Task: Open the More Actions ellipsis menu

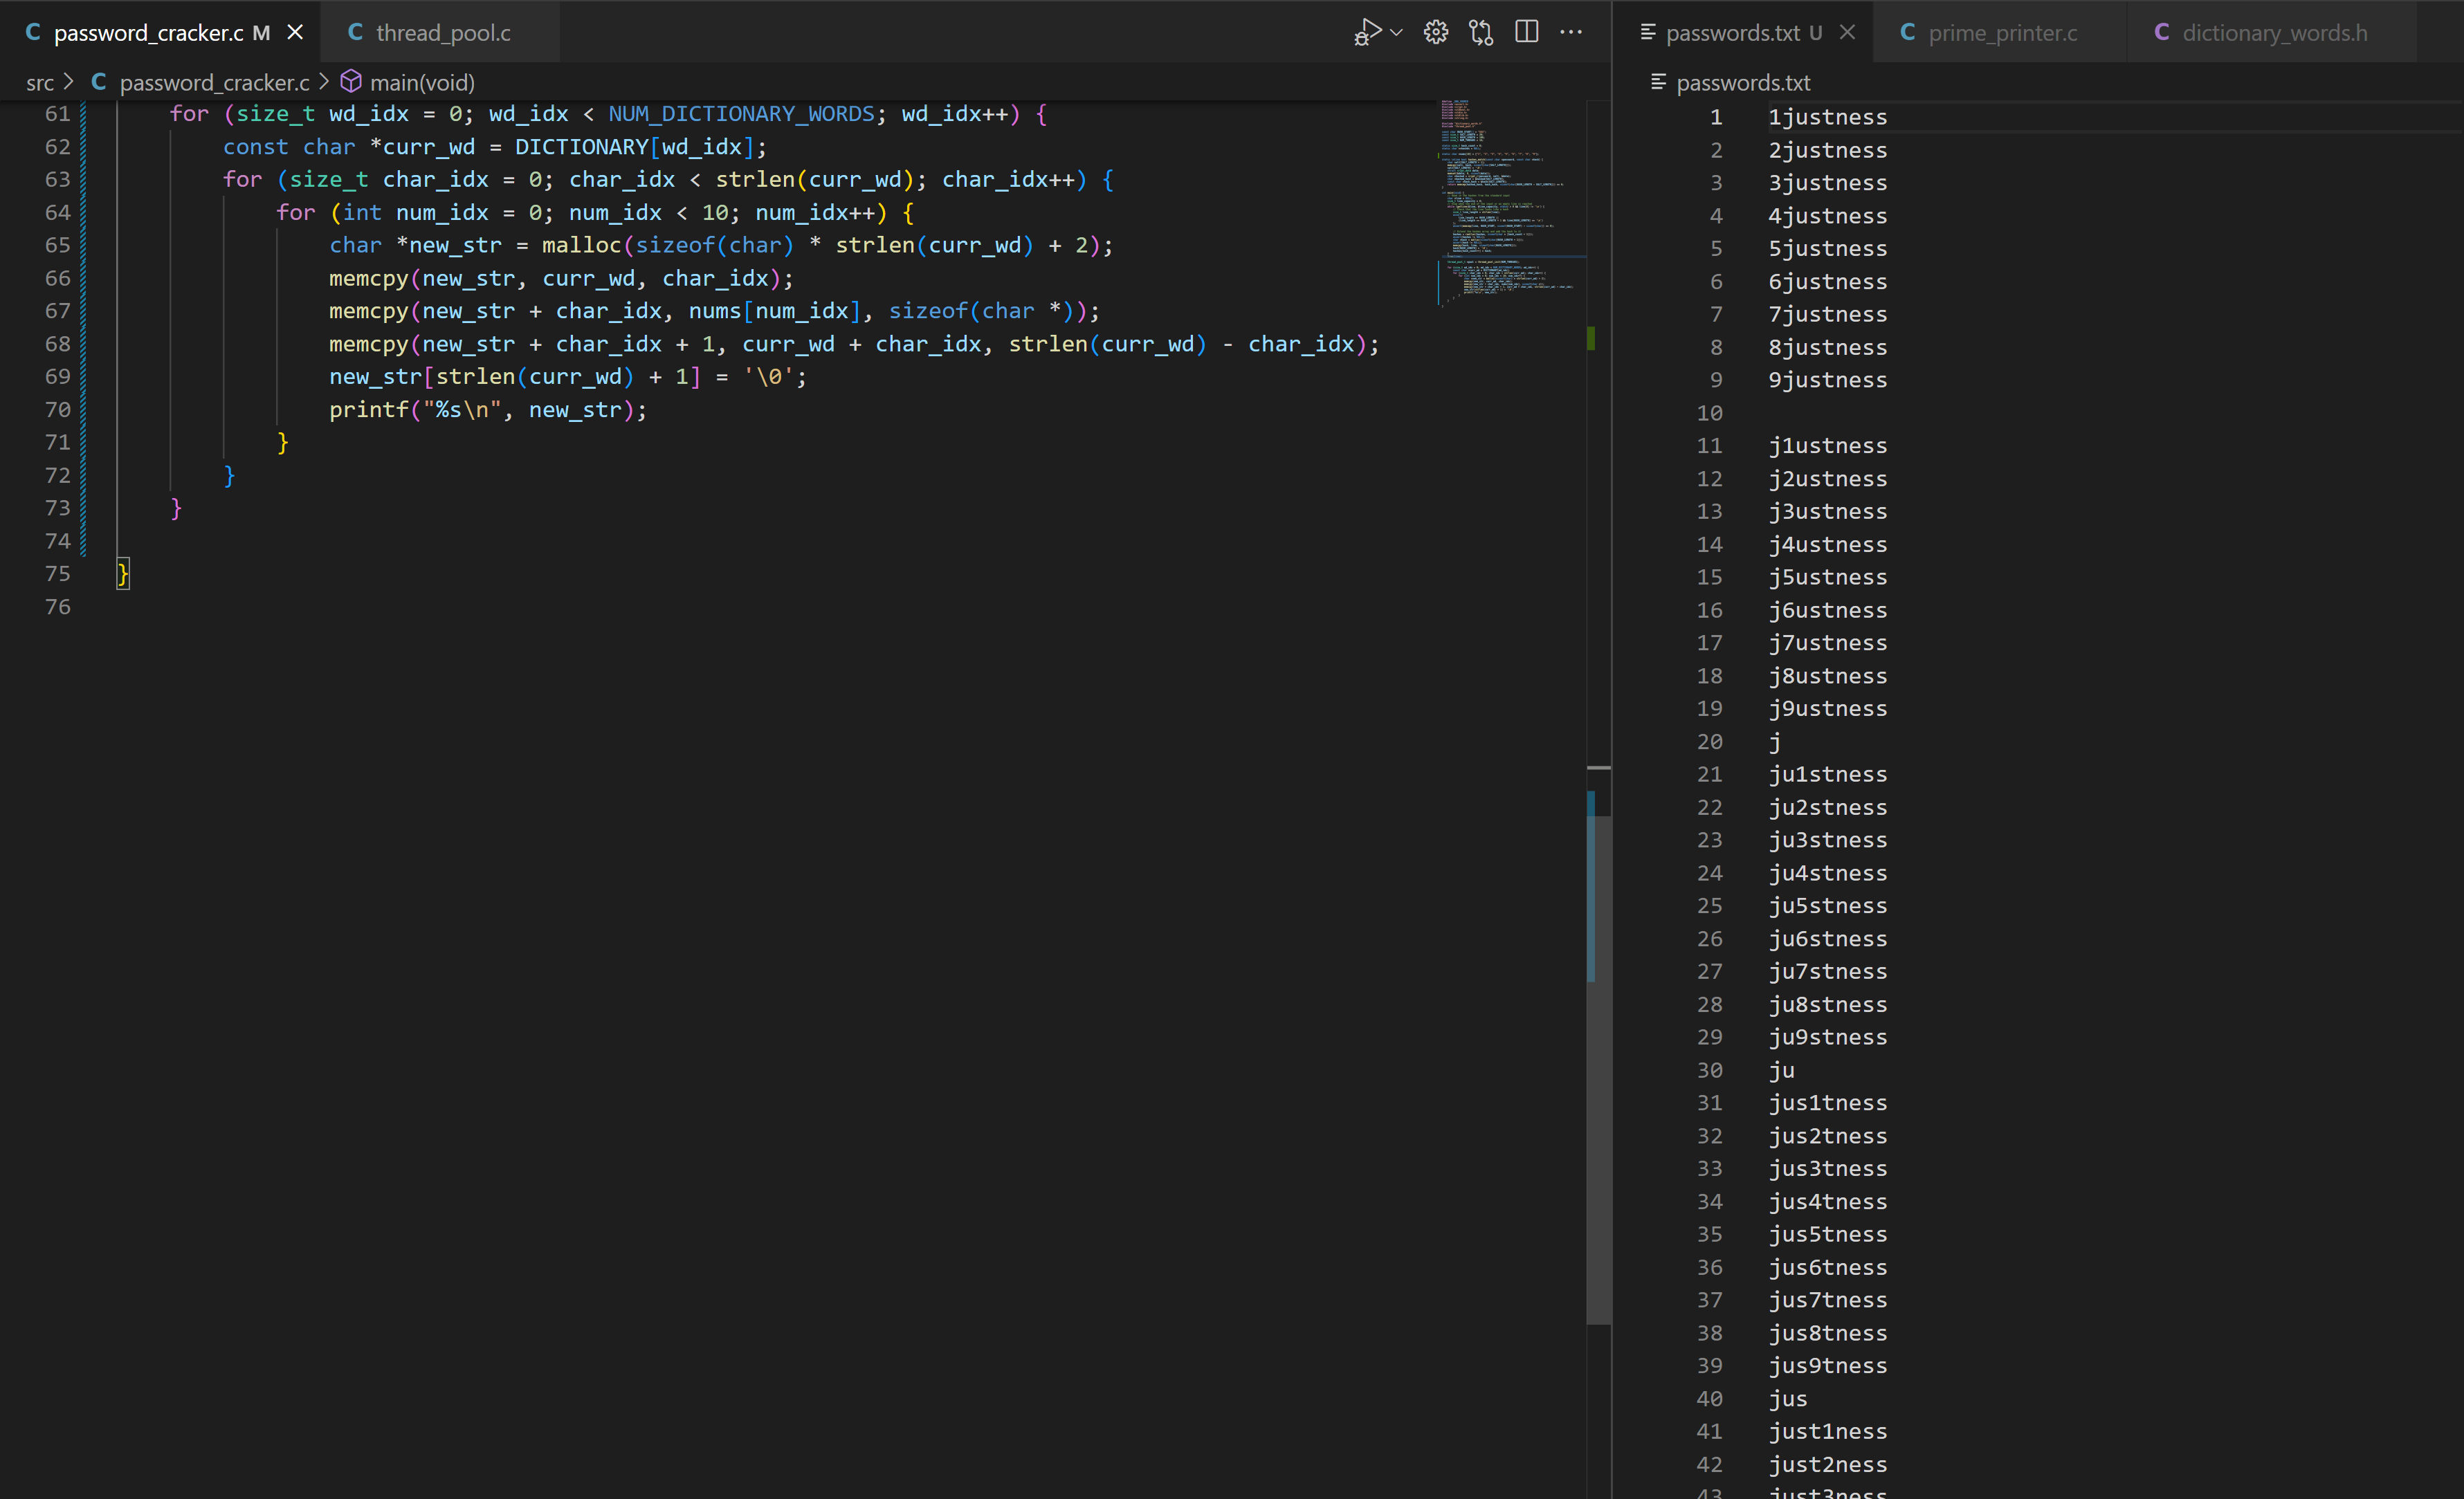Action: point(1571,32)
